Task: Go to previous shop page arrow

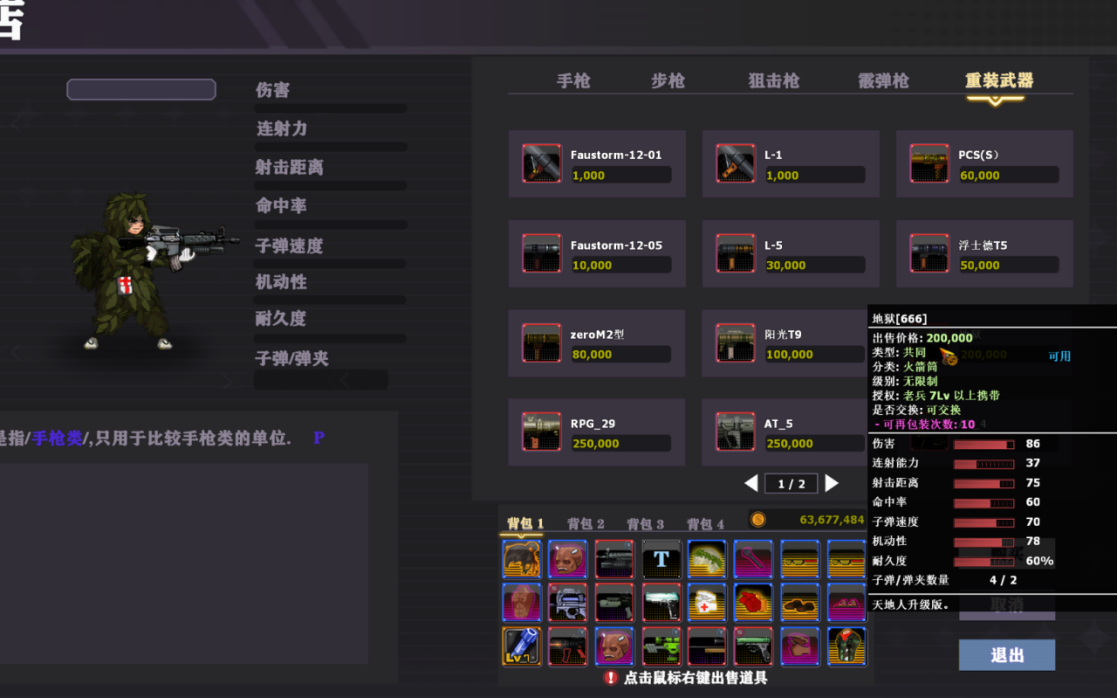Action: pyautogui.click(x=751, y=484)
